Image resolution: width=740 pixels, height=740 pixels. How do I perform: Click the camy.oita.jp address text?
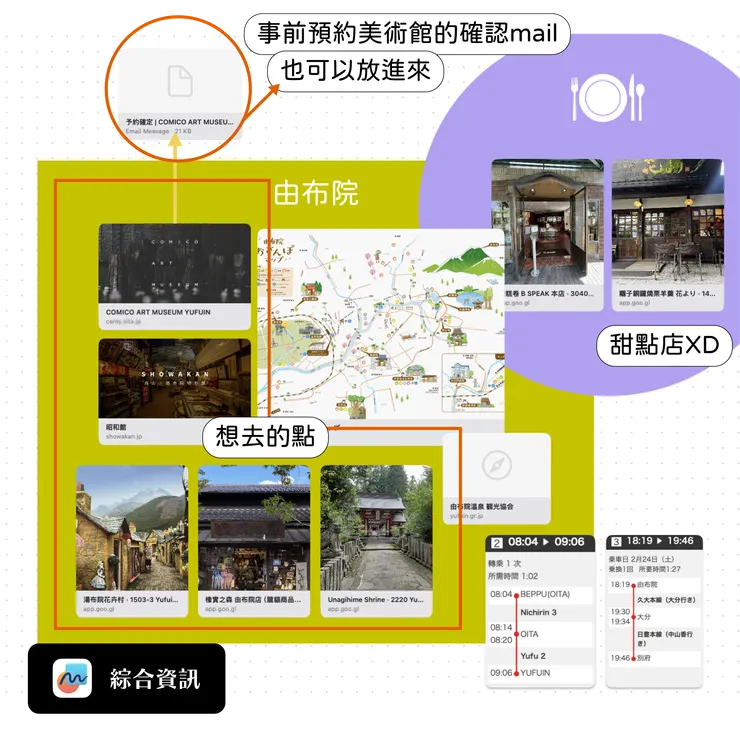(123, 321)
